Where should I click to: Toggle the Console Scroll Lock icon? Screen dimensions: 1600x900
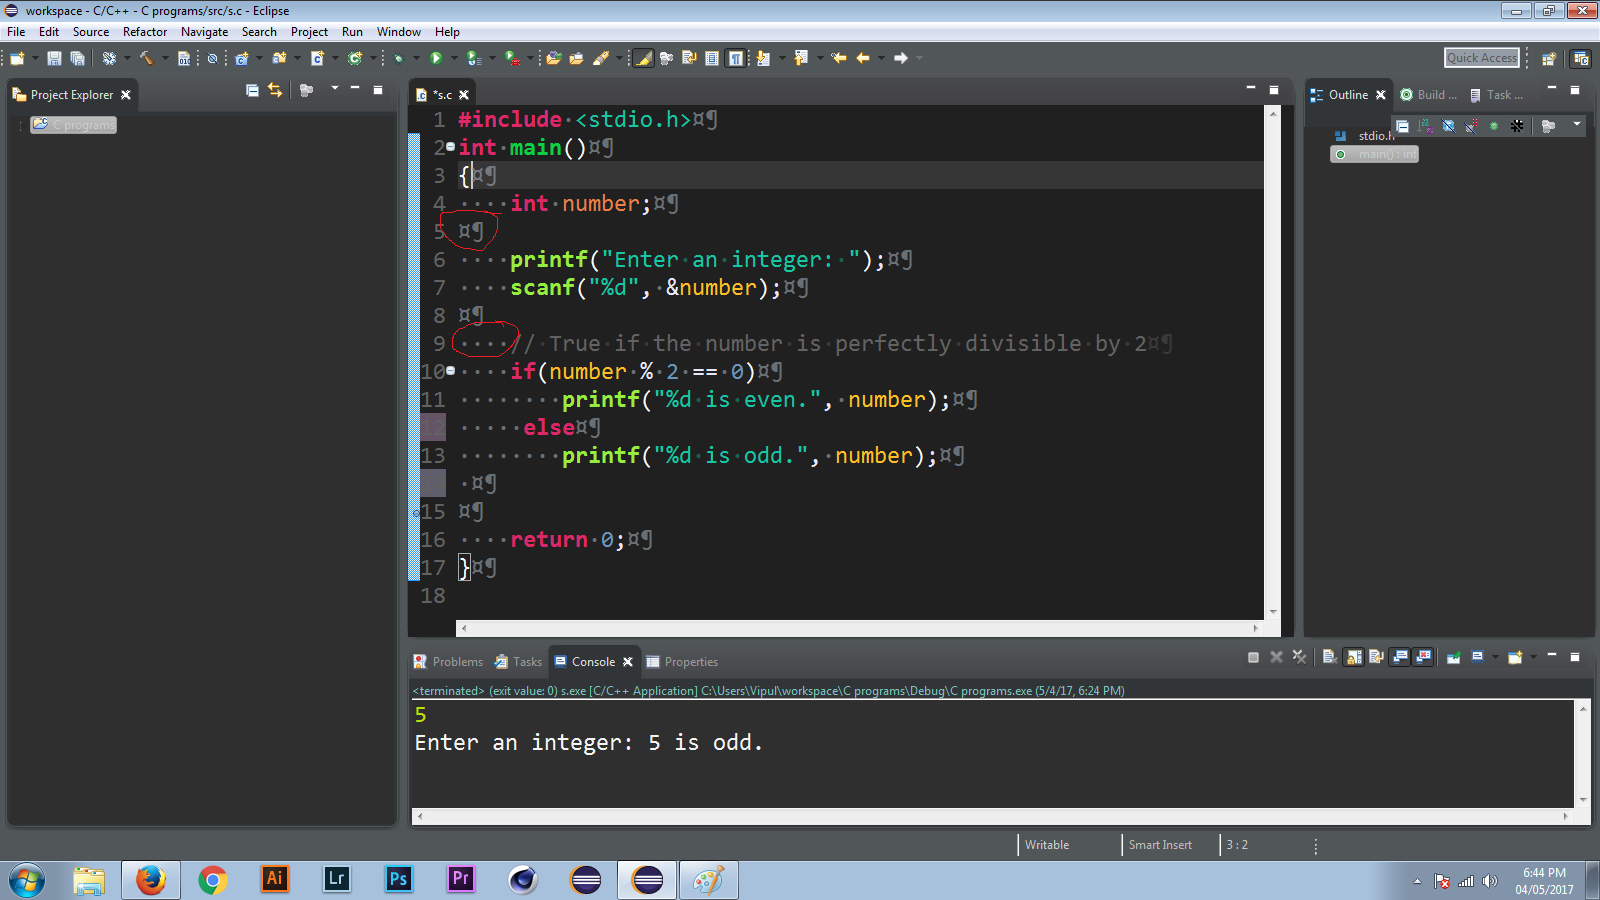(x=1353, y=657)
